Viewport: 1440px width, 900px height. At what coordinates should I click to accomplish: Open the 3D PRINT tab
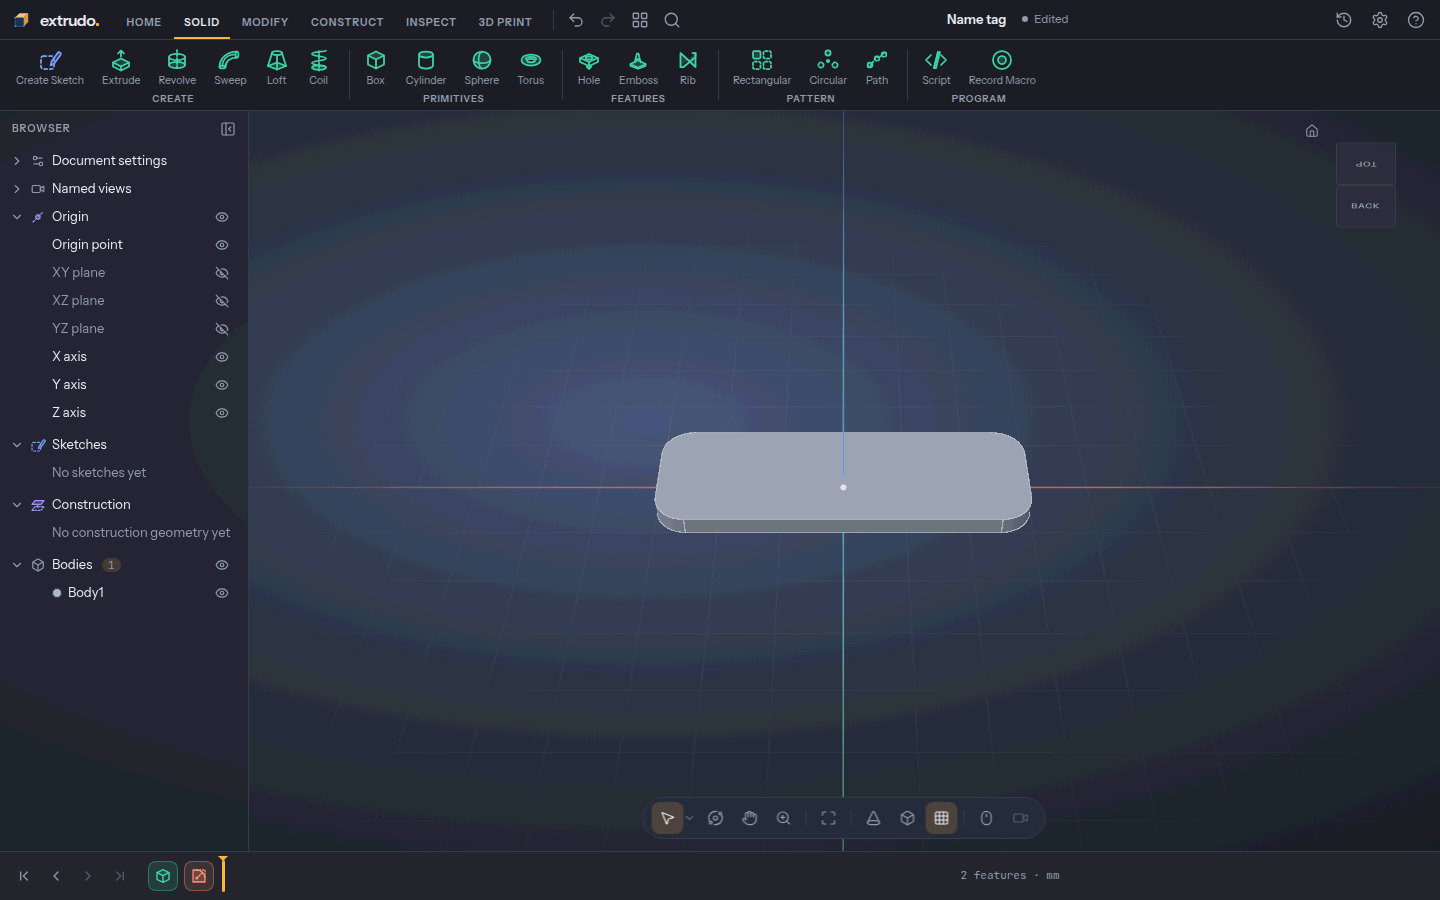505,22
